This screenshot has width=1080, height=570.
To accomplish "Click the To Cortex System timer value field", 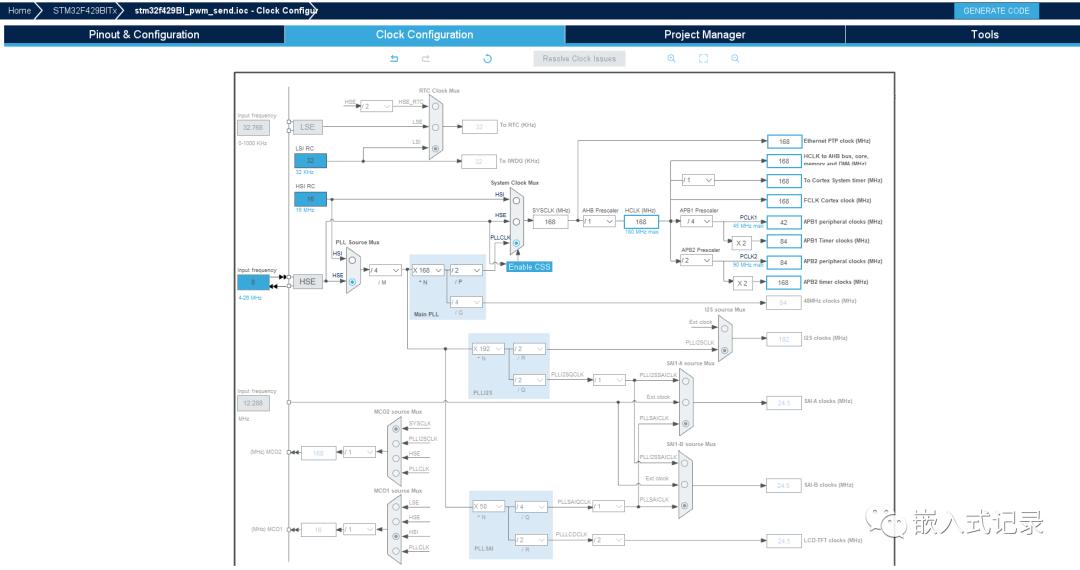I will point(784,181).
